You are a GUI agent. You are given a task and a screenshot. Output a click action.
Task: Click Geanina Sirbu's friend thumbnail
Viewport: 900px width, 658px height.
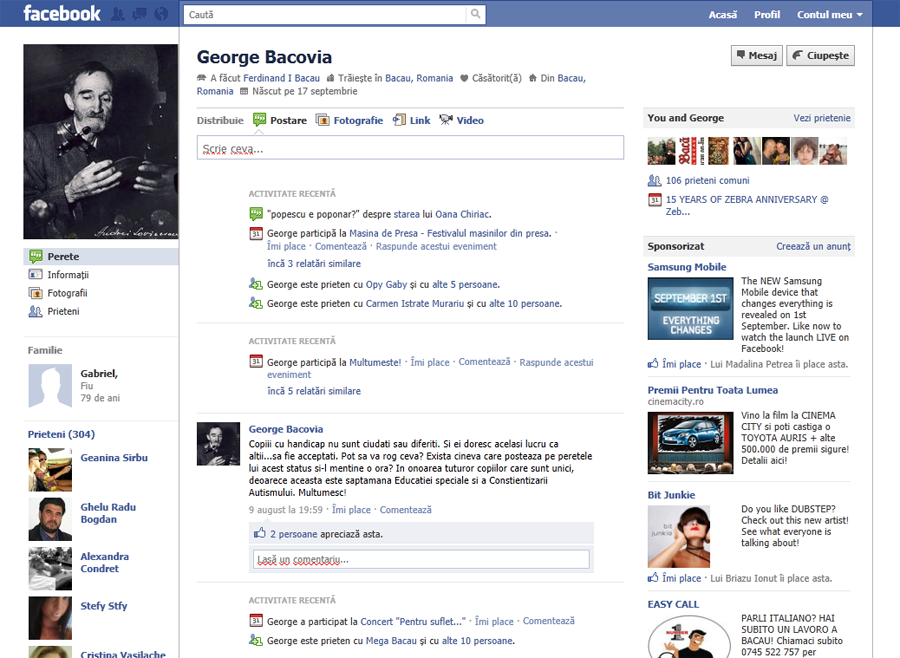(50, 470)
